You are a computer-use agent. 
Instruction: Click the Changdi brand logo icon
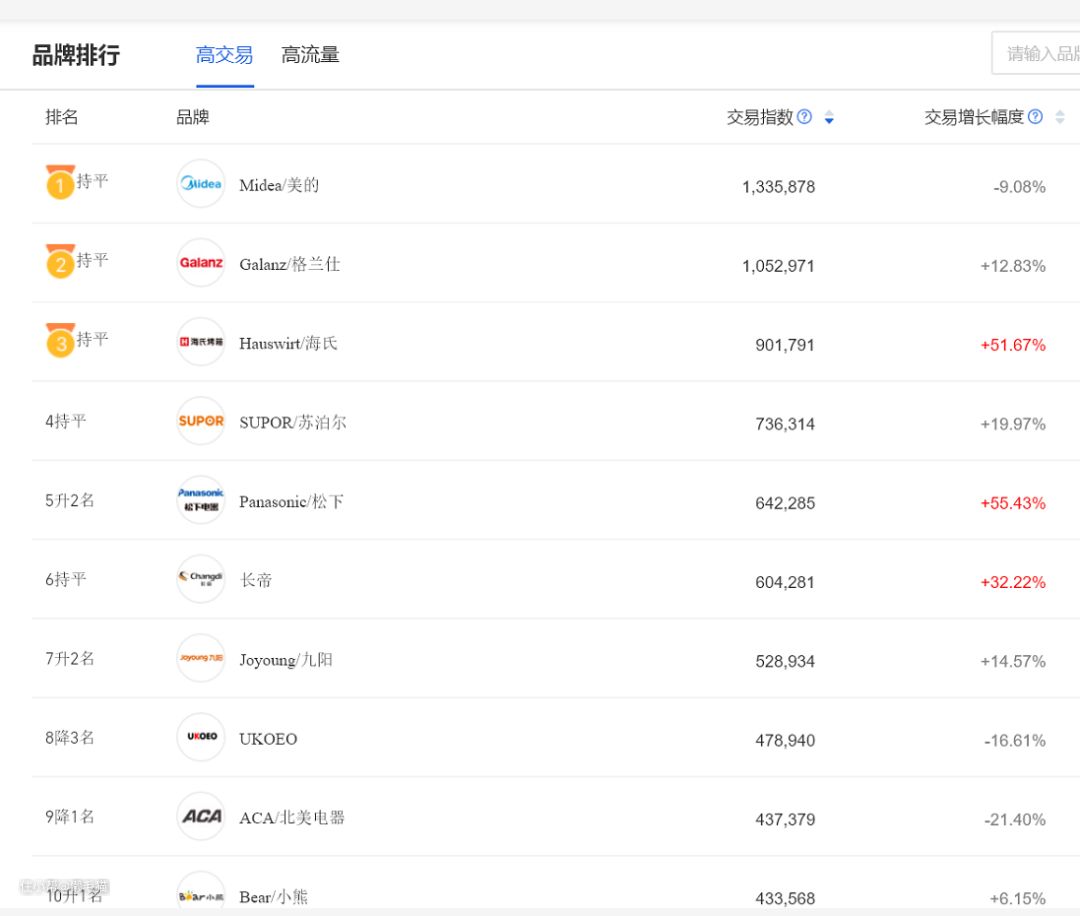(201, 579)
